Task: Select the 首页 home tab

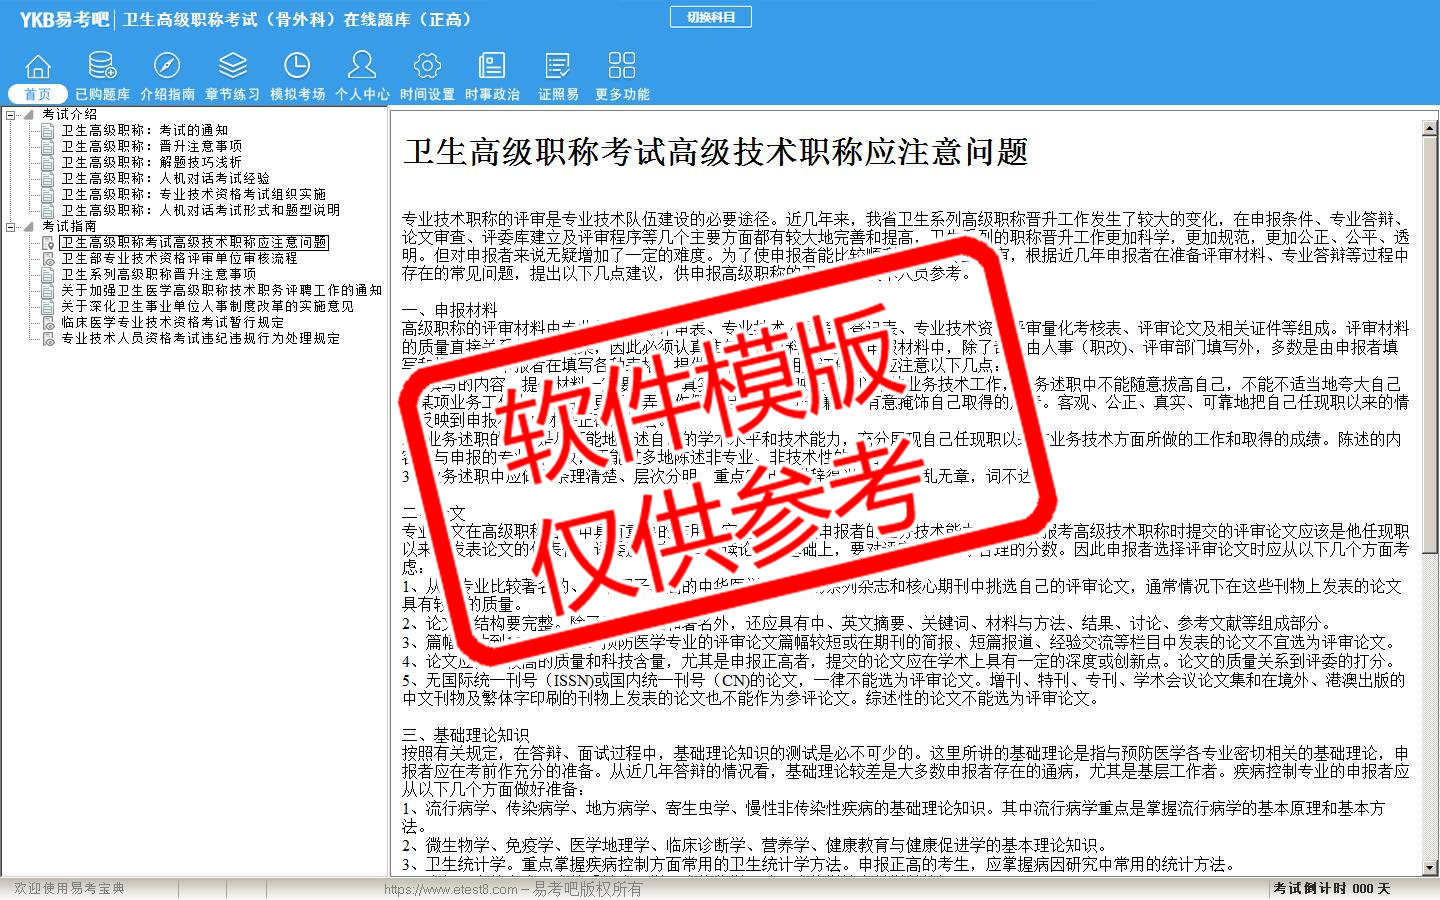Action: [38, 76]
